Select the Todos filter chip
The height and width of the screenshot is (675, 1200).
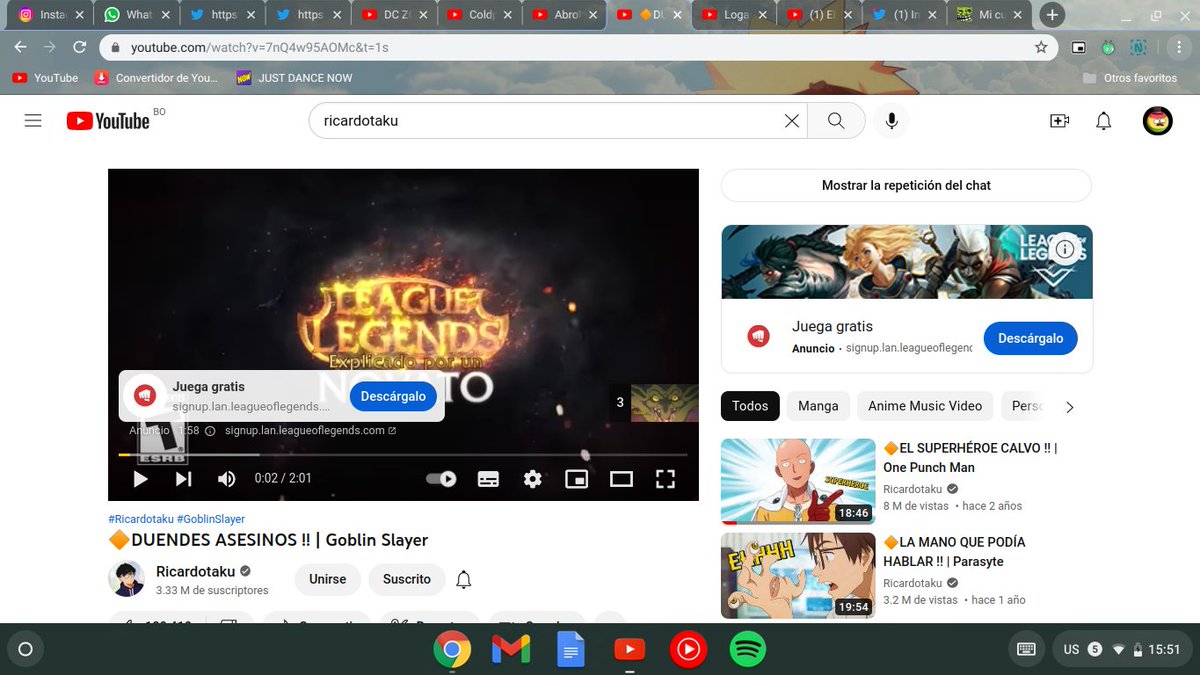(x=750, y=406)
